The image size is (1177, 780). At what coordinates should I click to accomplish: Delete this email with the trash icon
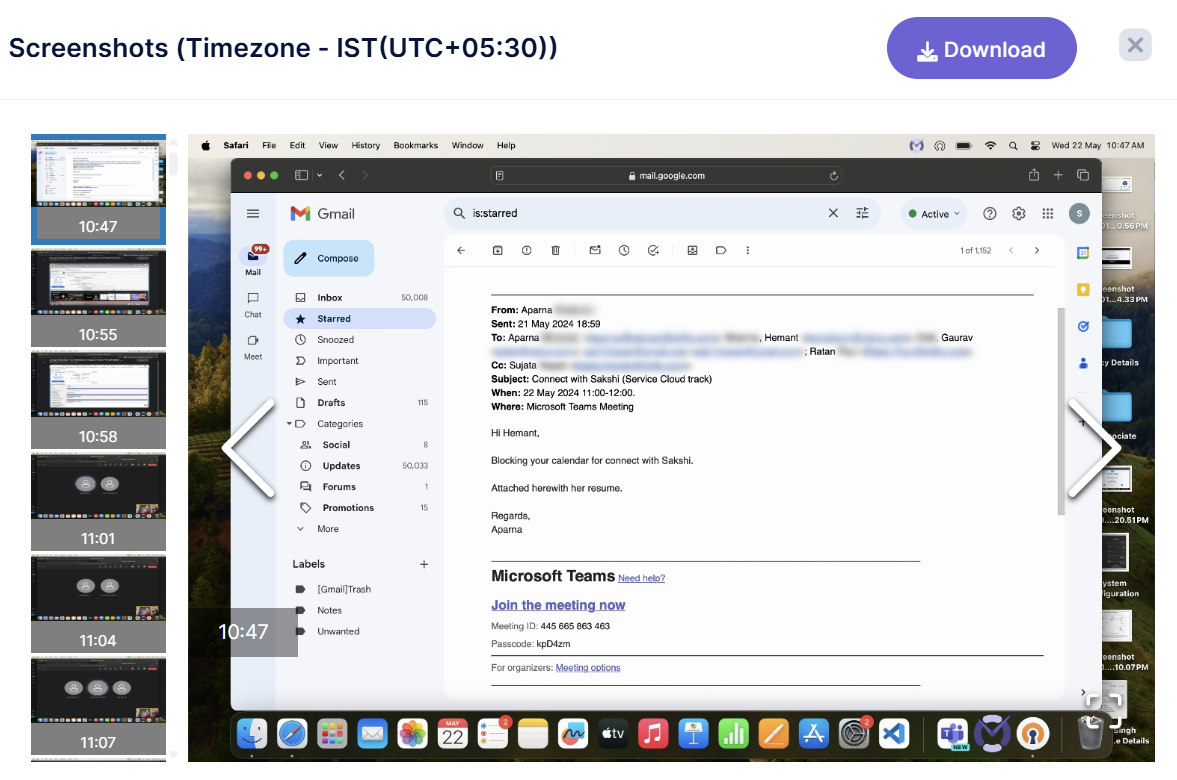pos(555,251)
